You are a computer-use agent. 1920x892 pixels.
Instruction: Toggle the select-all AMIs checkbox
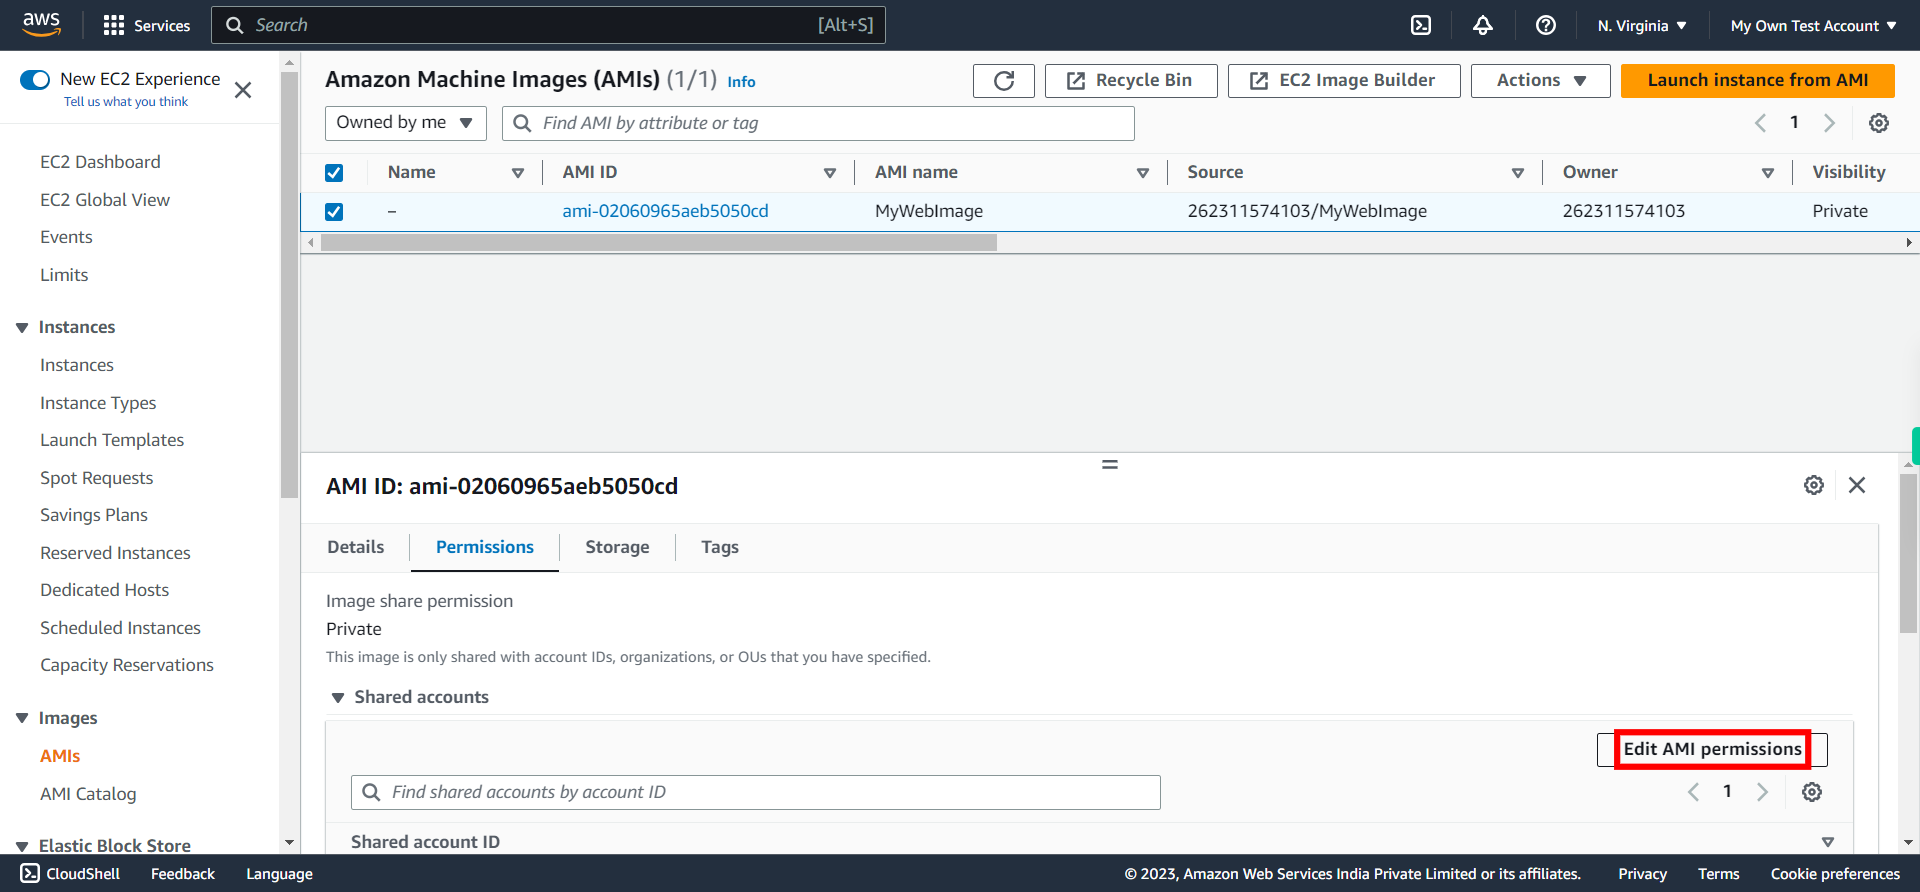334,173
